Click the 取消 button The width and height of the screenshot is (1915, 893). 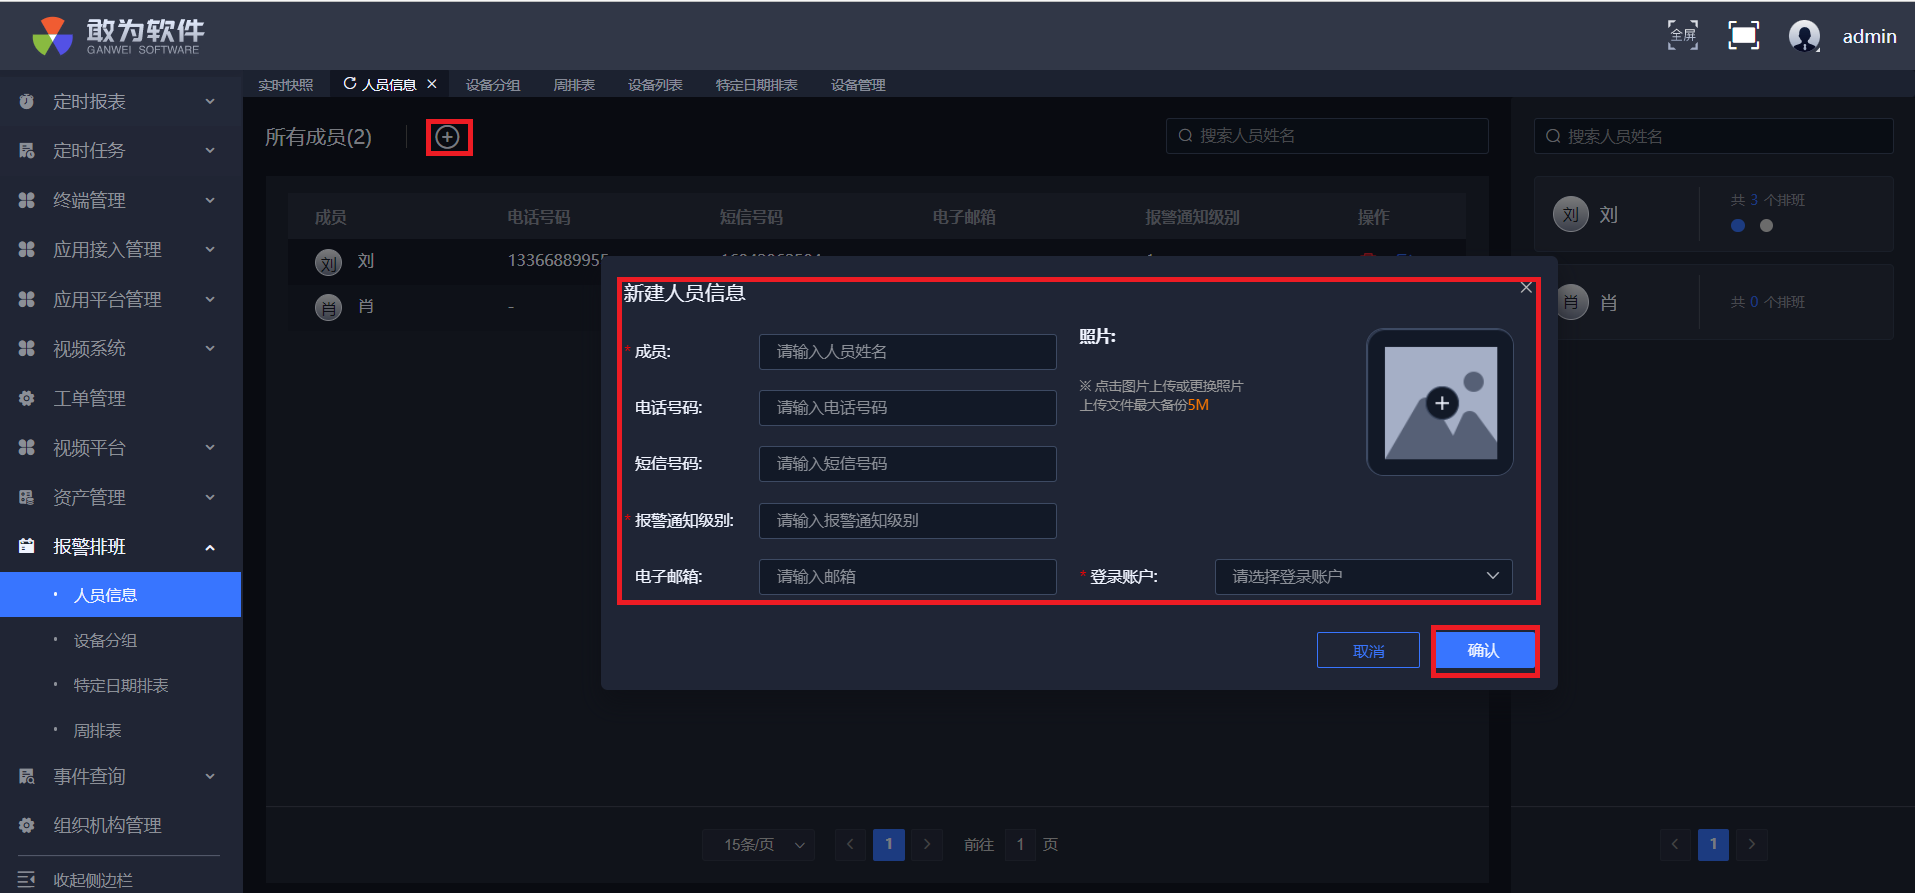tap(1368, 650)
